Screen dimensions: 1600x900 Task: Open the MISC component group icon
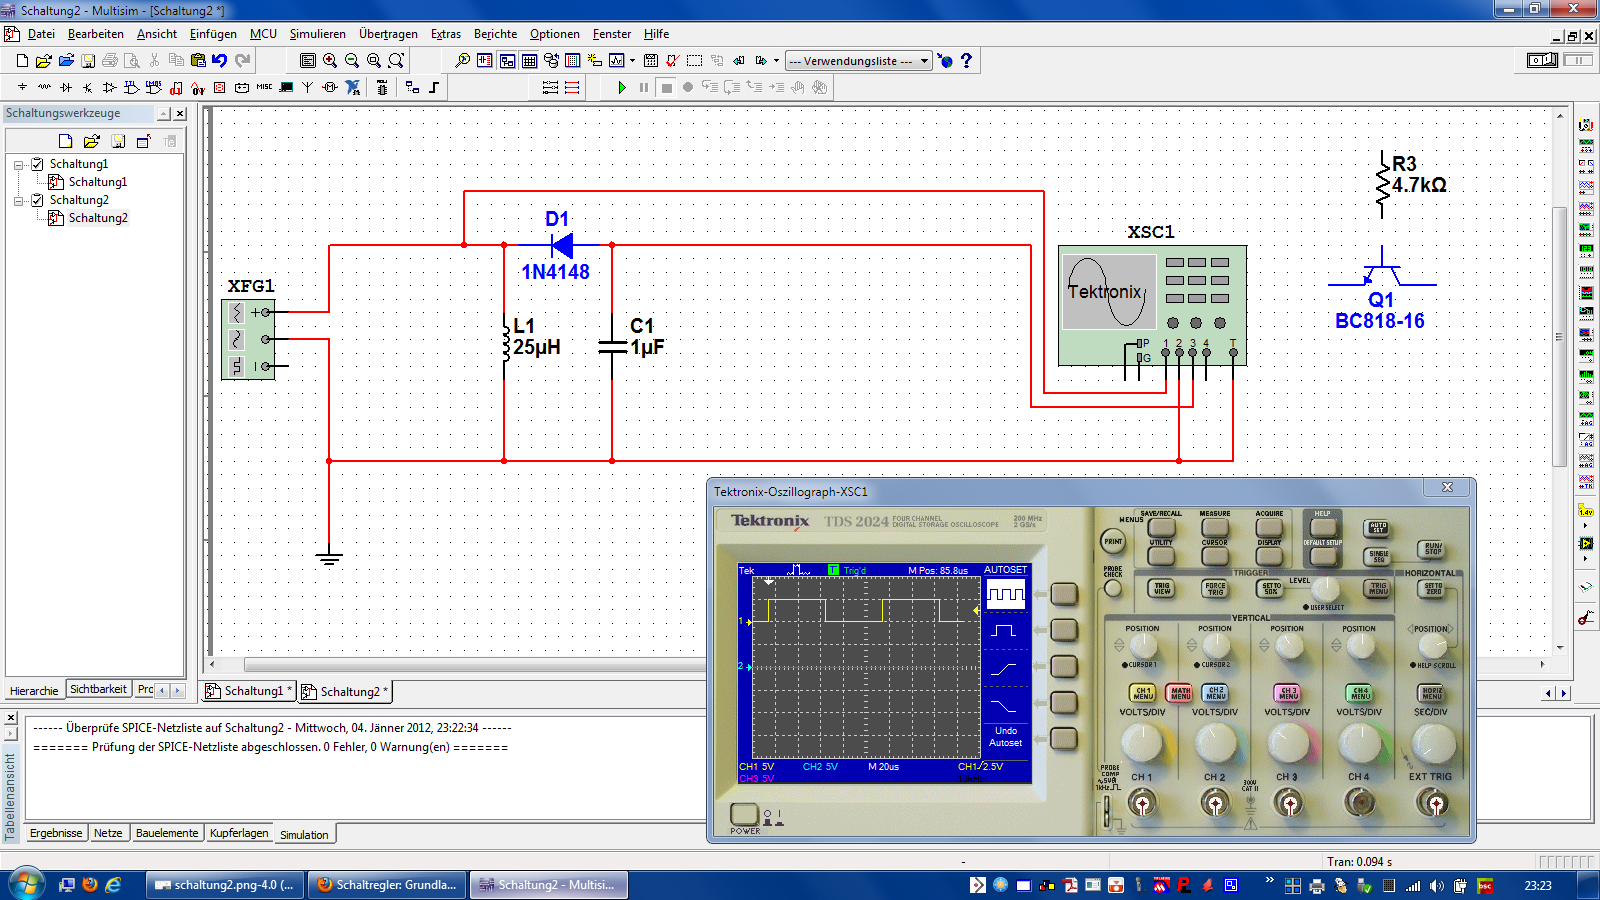pos(264,88)
